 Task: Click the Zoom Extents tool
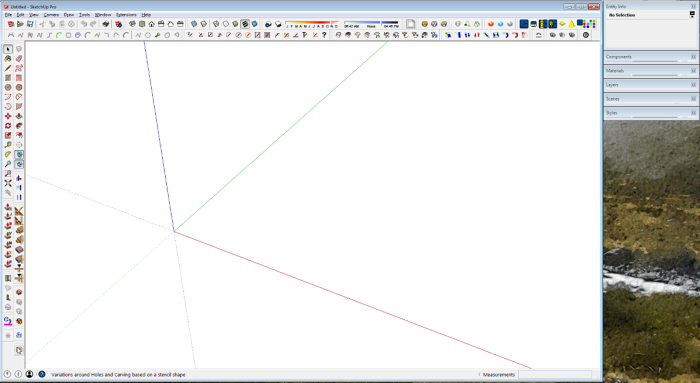(x=8, y=183)
